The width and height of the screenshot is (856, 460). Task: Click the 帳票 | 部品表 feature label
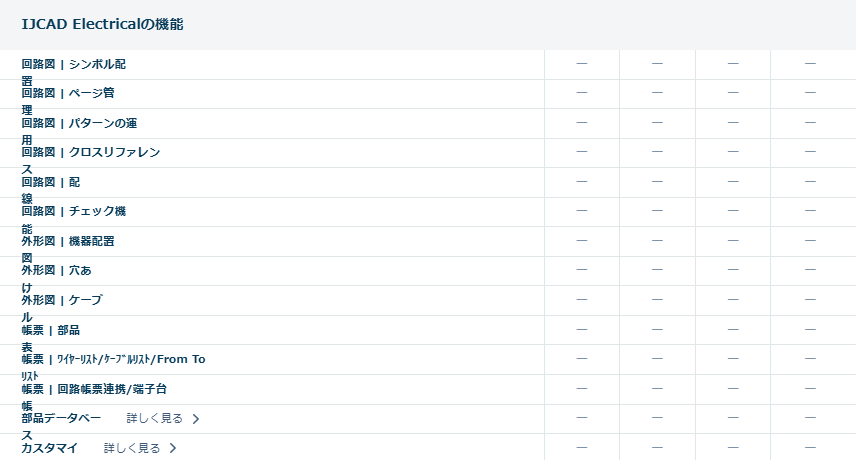(x=50, y=329)
